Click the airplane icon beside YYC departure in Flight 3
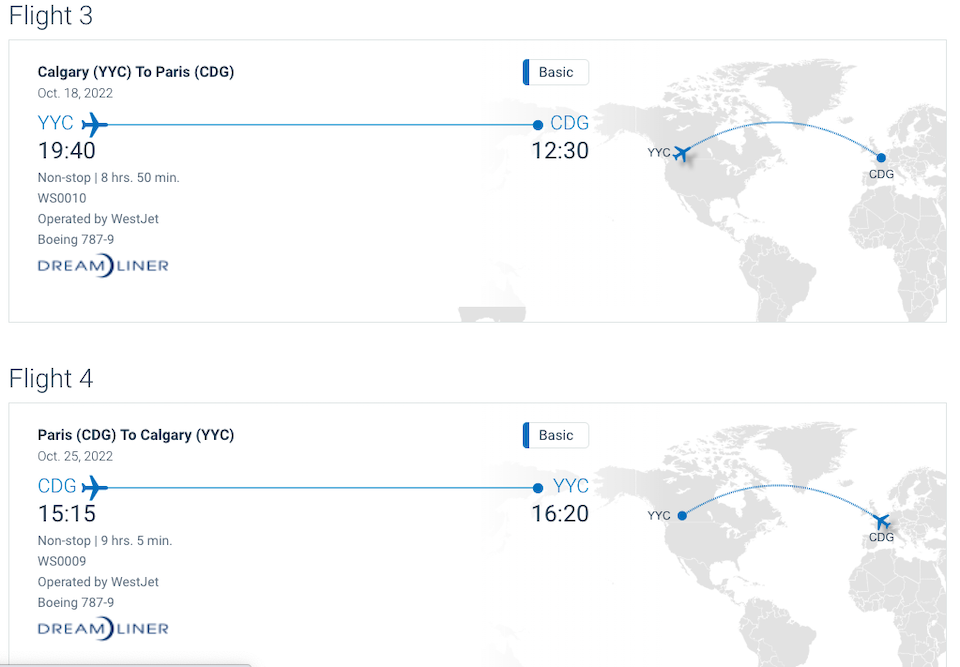This screenshot has height=667, width=960. coord(94,125)
